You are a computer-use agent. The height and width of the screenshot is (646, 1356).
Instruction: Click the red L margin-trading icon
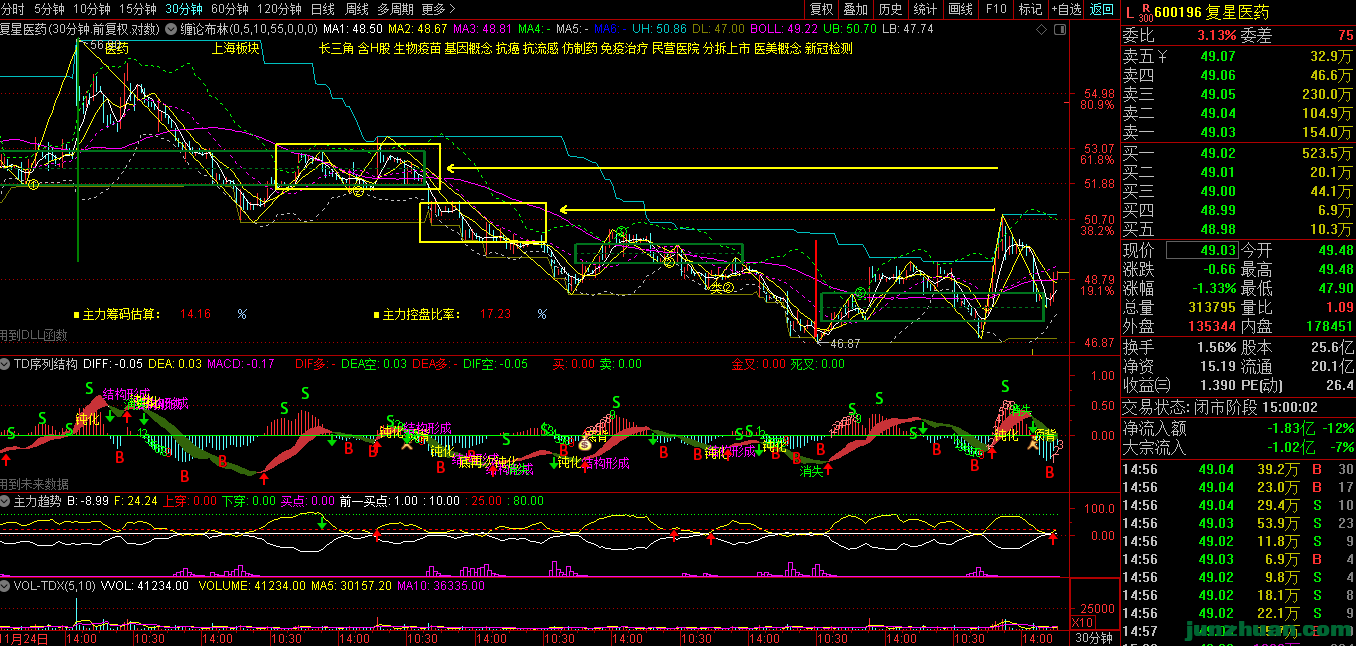pyautogui.click(x=1129, y=12)
